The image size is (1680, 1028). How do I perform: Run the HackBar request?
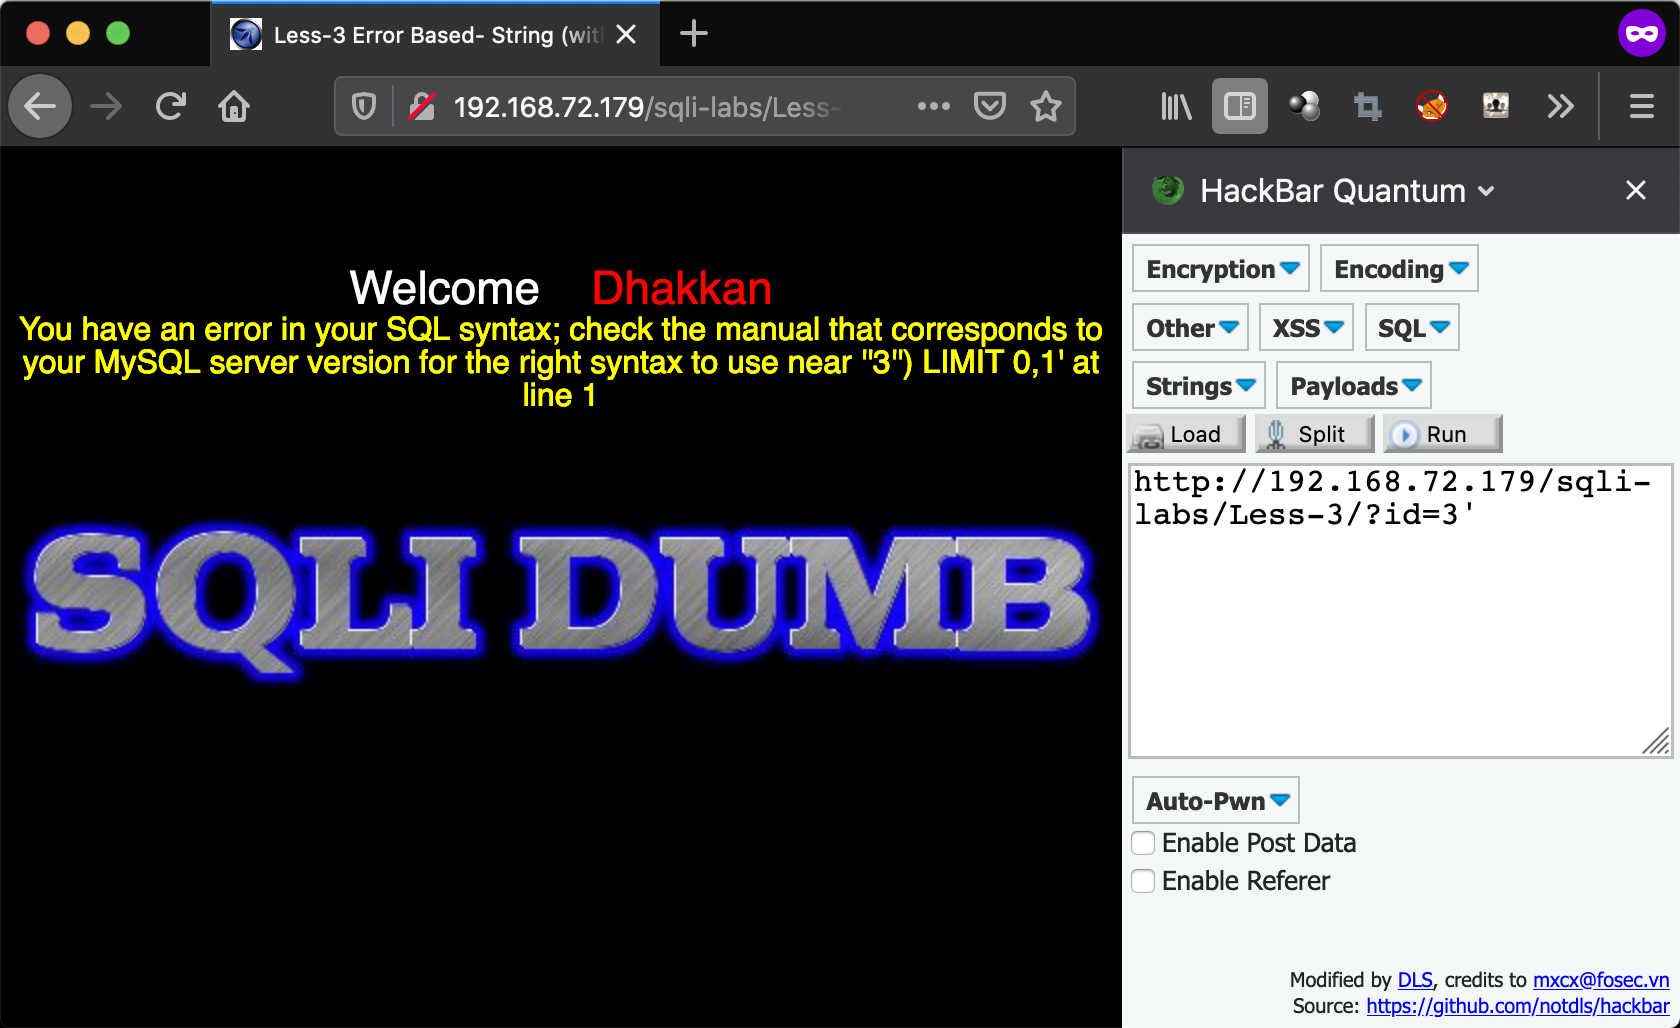click(x=1443, y=434)
